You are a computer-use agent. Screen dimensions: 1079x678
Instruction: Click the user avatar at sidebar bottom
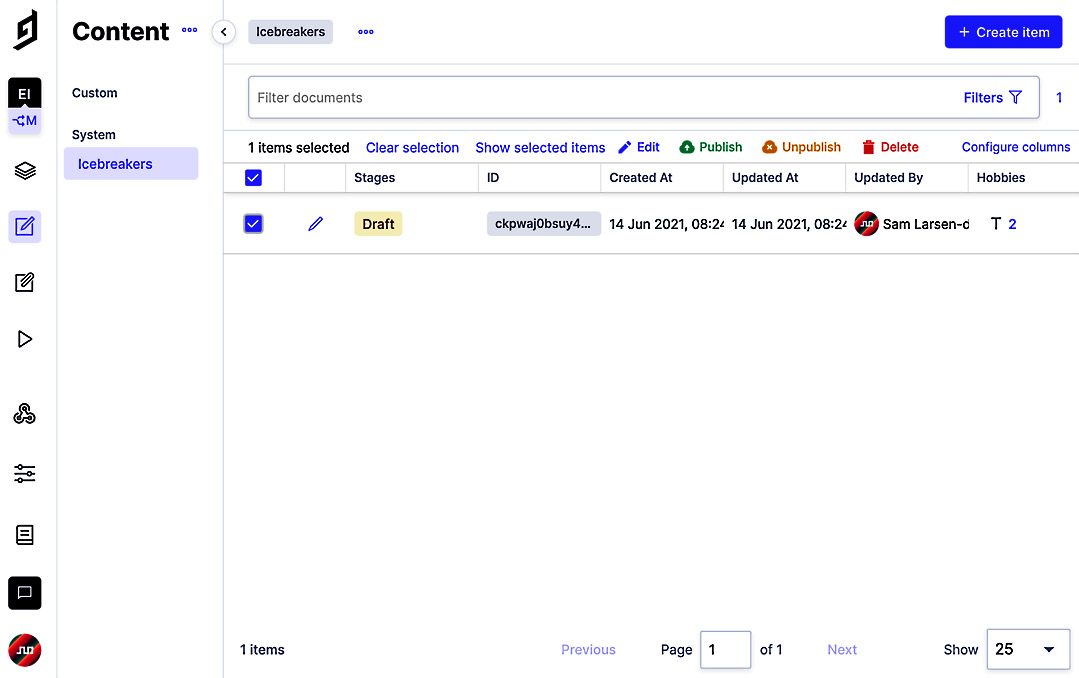pyautogui.click(x=24, y=650)
